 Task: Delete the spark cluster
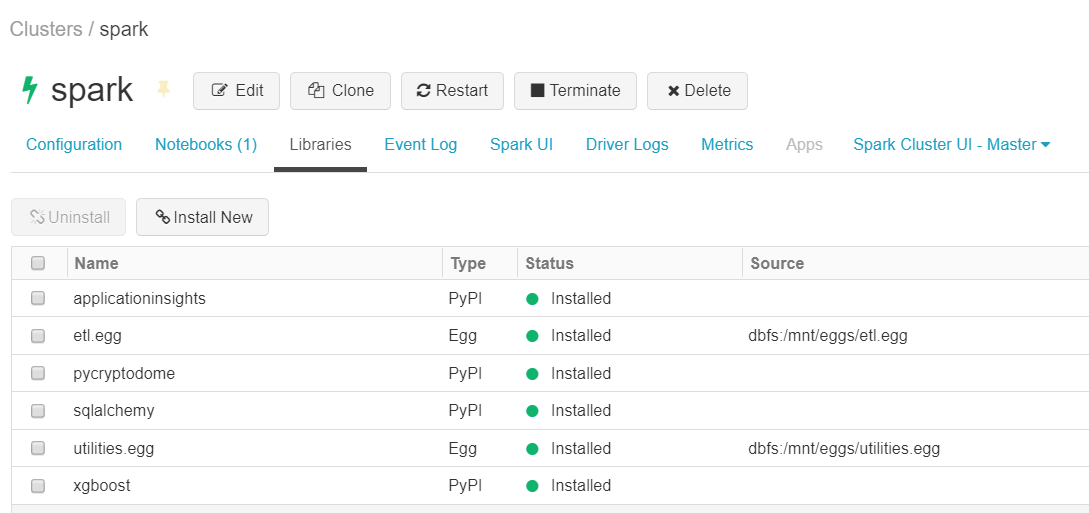click(x=697, y=90)
